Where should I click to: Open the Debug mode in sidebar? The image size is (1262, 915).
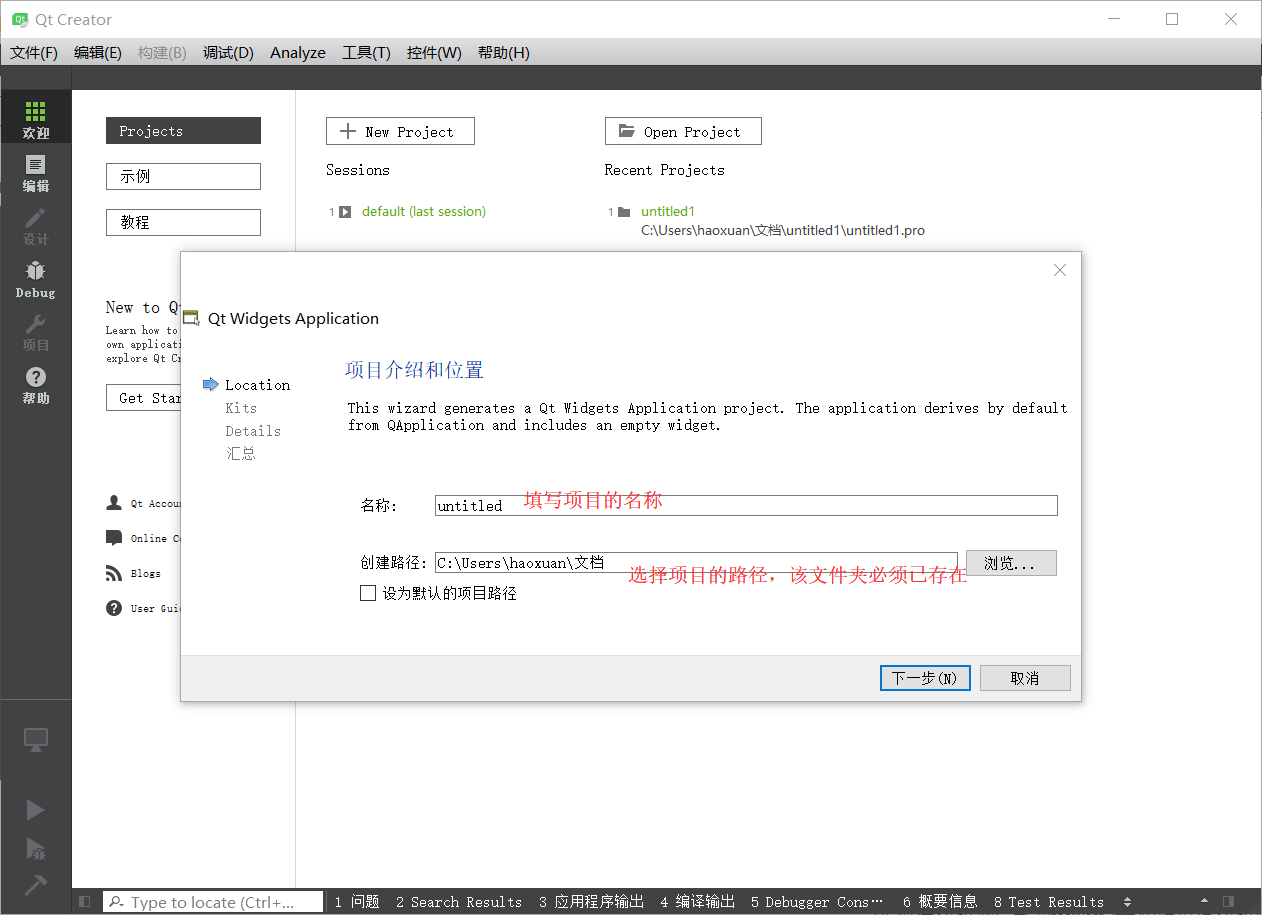[35, 279]
